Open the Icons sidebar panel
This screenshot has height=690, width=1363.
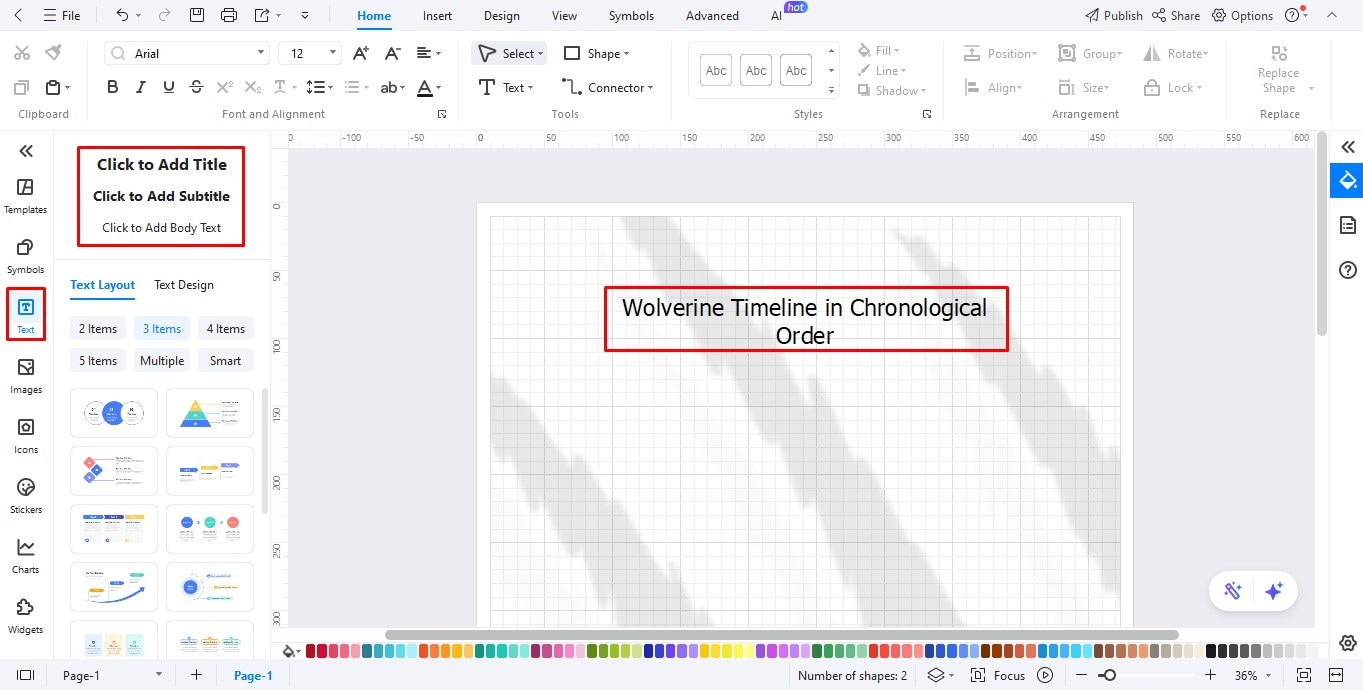point(26,435)
